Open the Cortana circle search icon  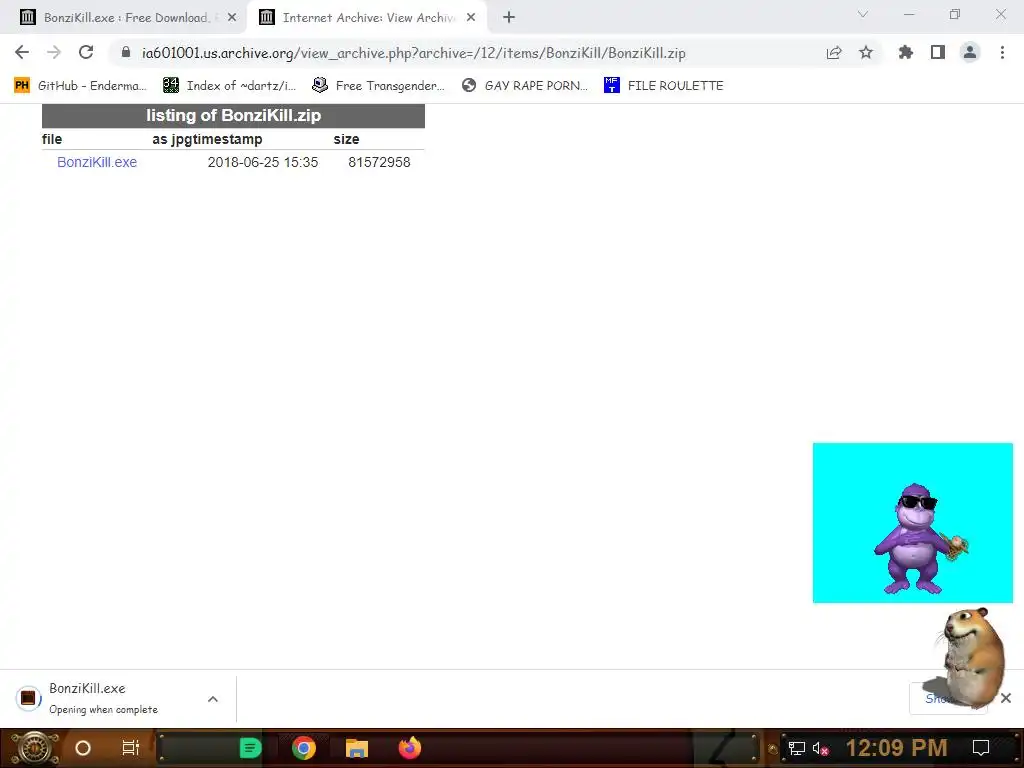[83, 748]
